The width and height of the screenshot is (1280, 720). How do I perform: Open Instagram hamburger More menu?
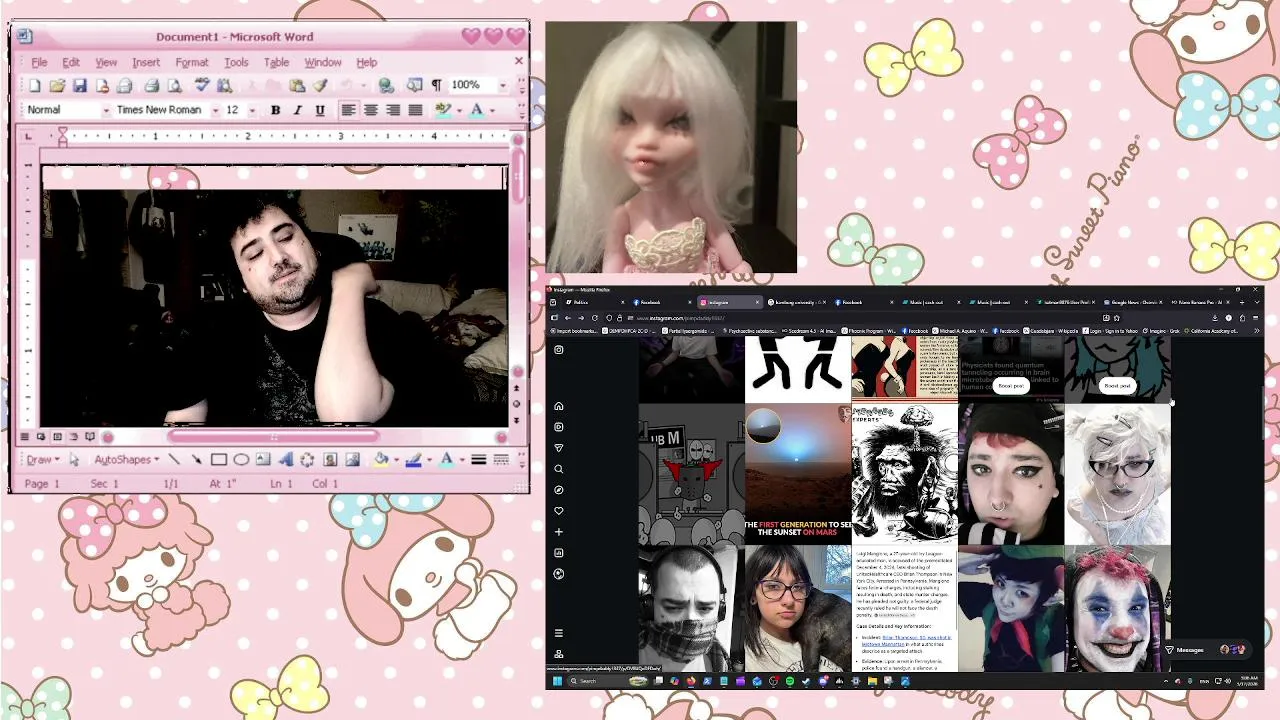pyautogui.click(x=559, y=633)
